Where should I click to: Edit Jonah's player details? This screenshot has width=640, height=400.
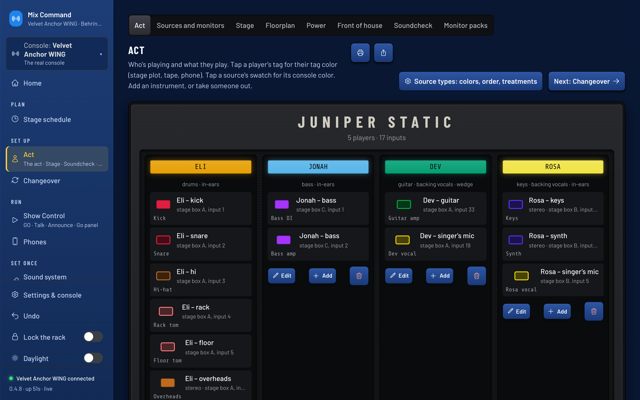[282, 276]
